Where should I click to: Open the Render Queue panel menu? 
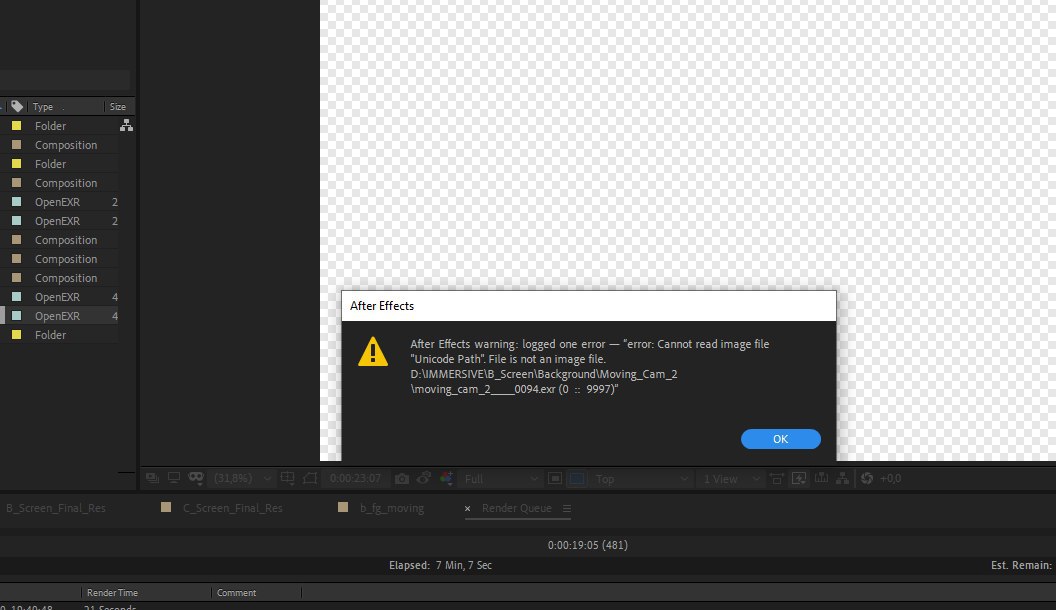point(566,508)
